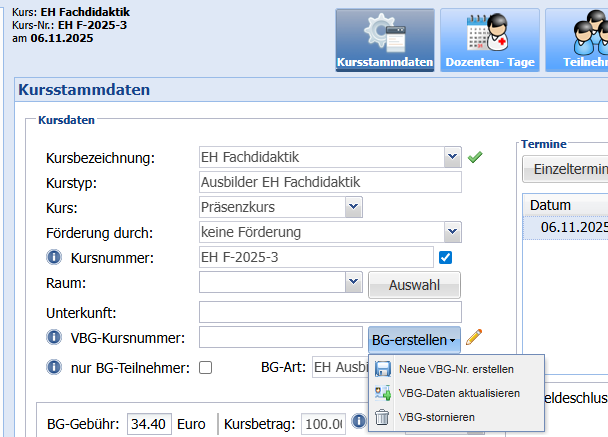Viewport: 608px width, 437px height.
Task: Select Neue VBG-Nr. erstellen menu entry
Action: 456,369
